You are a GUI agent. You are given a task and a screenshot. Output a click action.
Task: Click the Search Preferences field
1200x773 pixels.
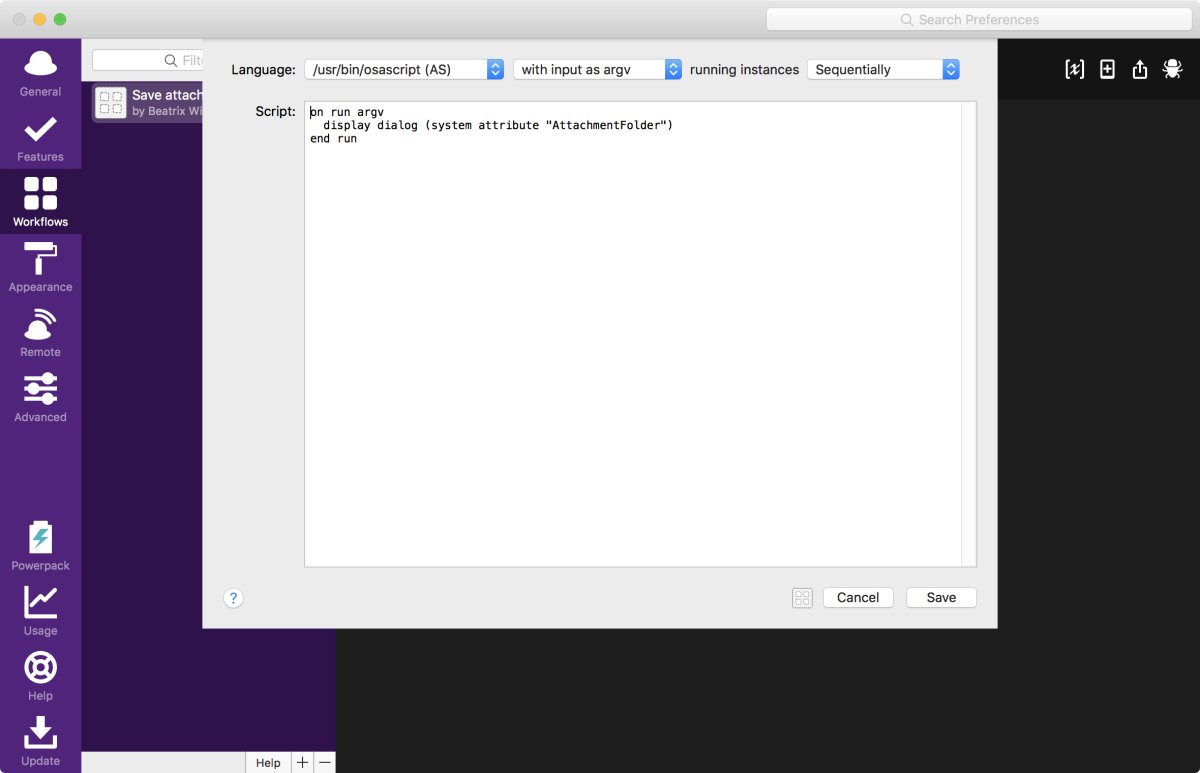978,20
